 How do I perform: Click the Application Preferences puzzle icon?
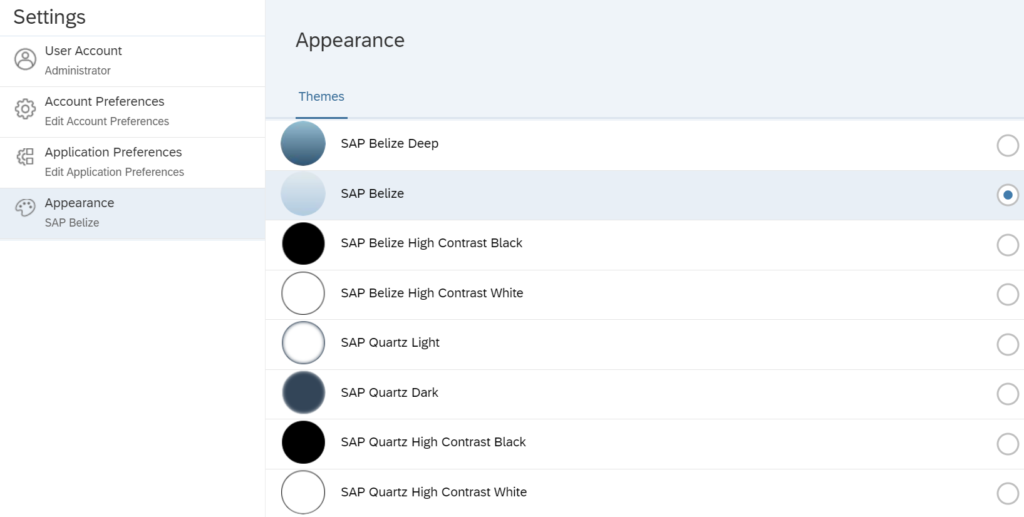tap(25, 157)
